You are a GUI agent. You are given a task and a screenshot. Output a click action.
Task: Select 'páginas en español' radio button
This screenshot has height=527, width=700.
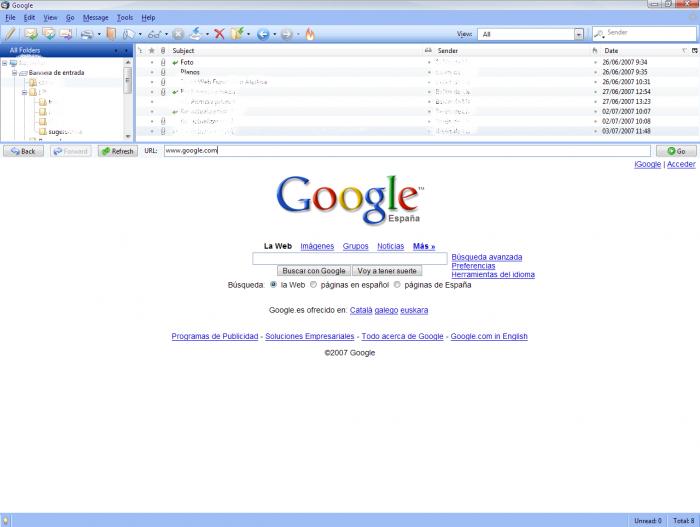coord(313,284)
